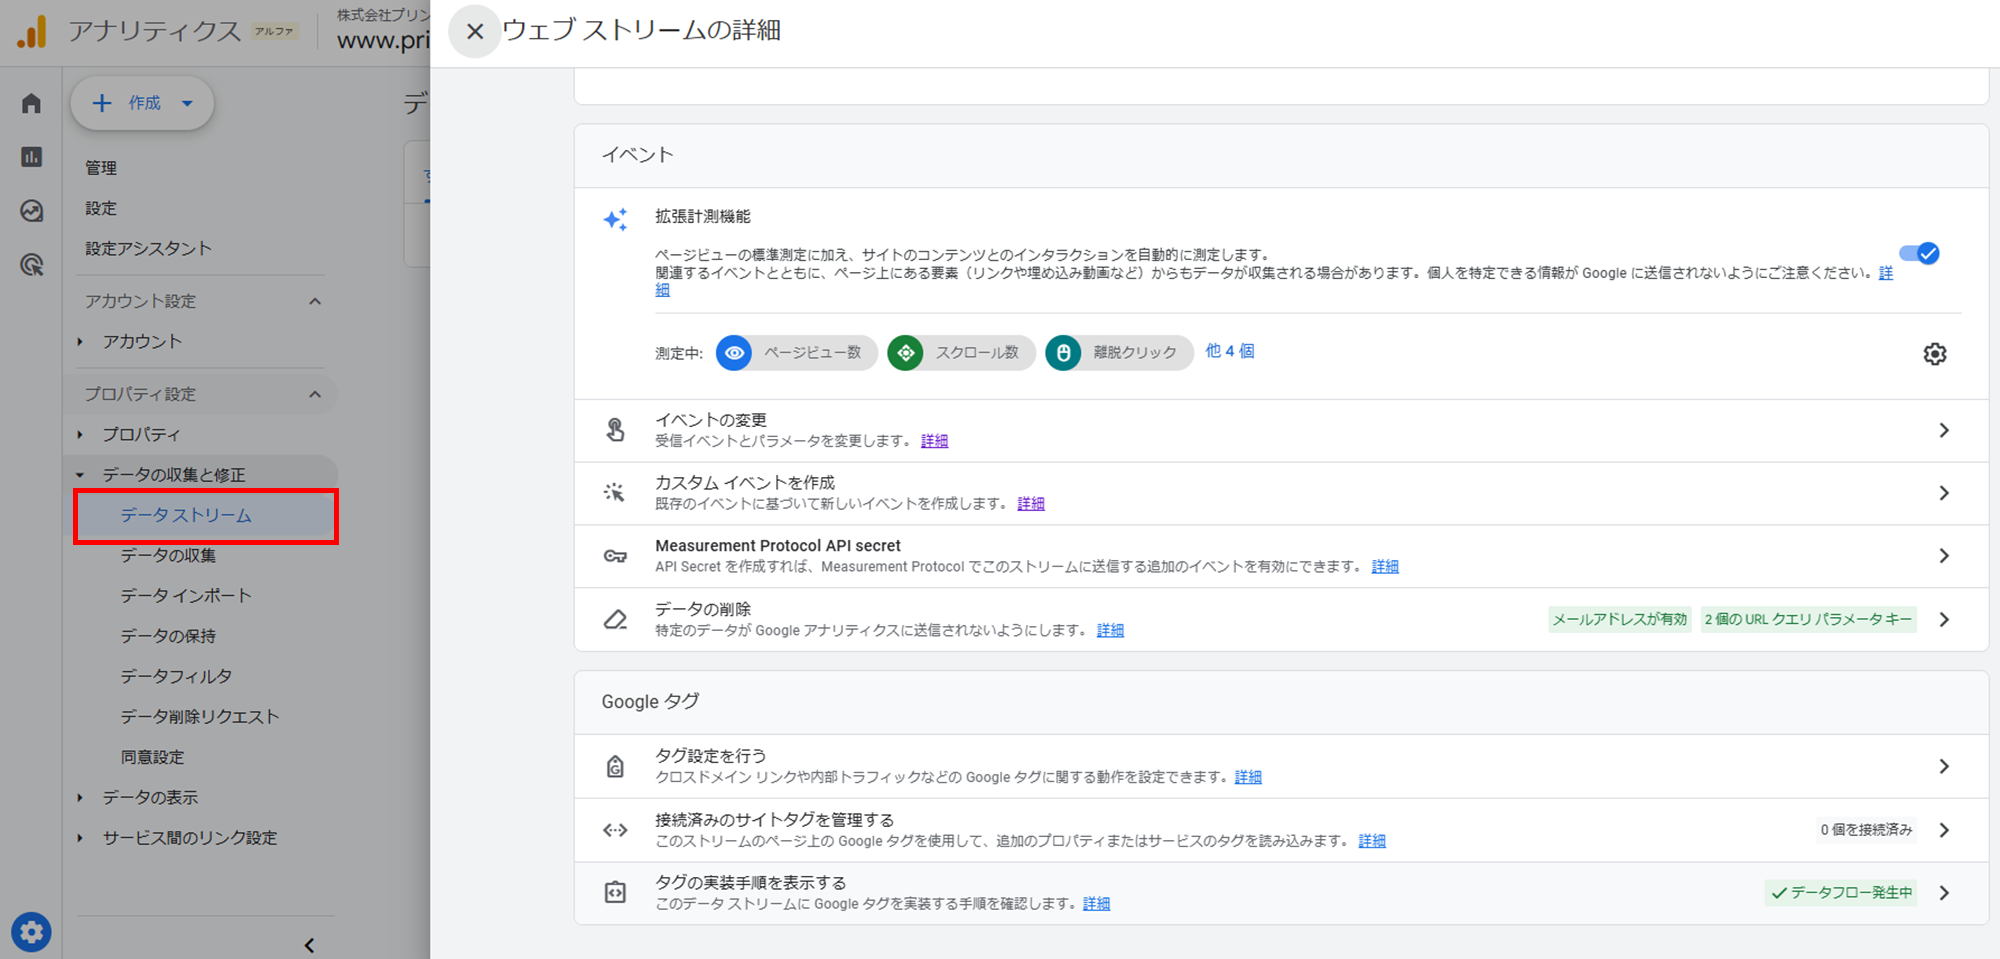2000x959 pixels.
Task: Close the web stream details panel
Action: (x=475, y=32)
